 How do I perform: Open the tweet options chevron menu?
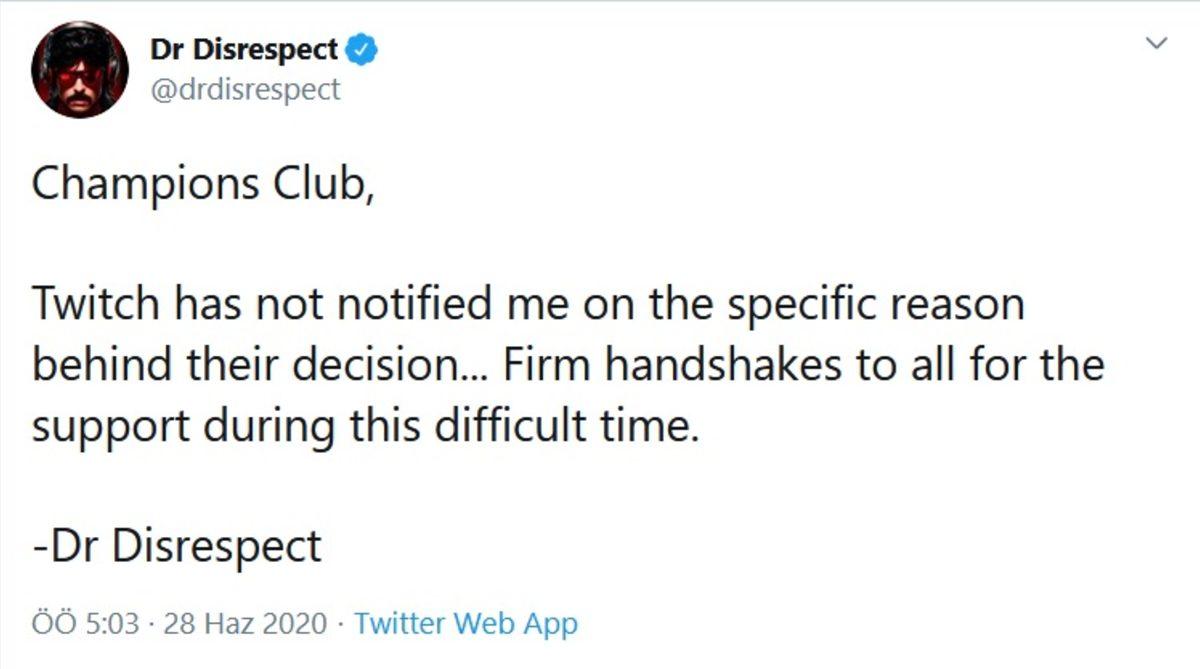click(x=1156, y=44)
